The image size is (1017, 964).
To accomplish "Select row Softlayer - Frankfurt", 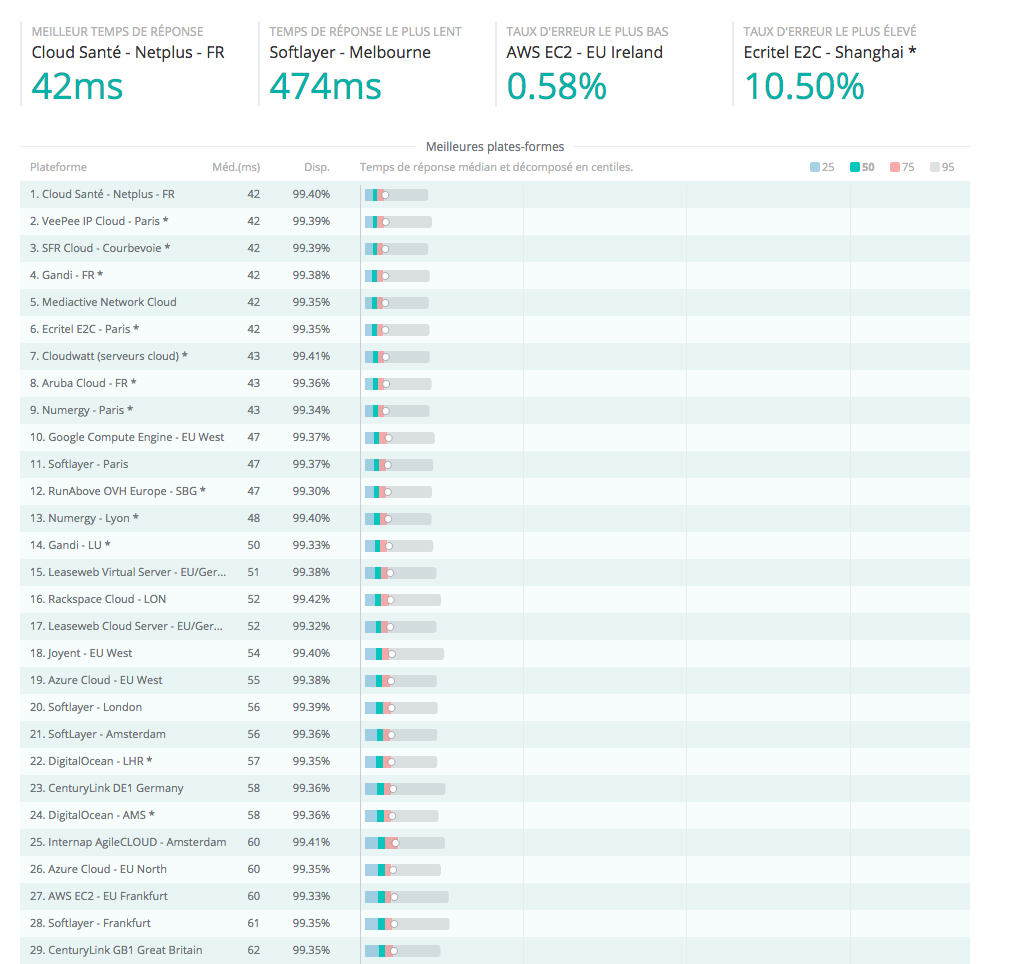I will coord(495,924).
